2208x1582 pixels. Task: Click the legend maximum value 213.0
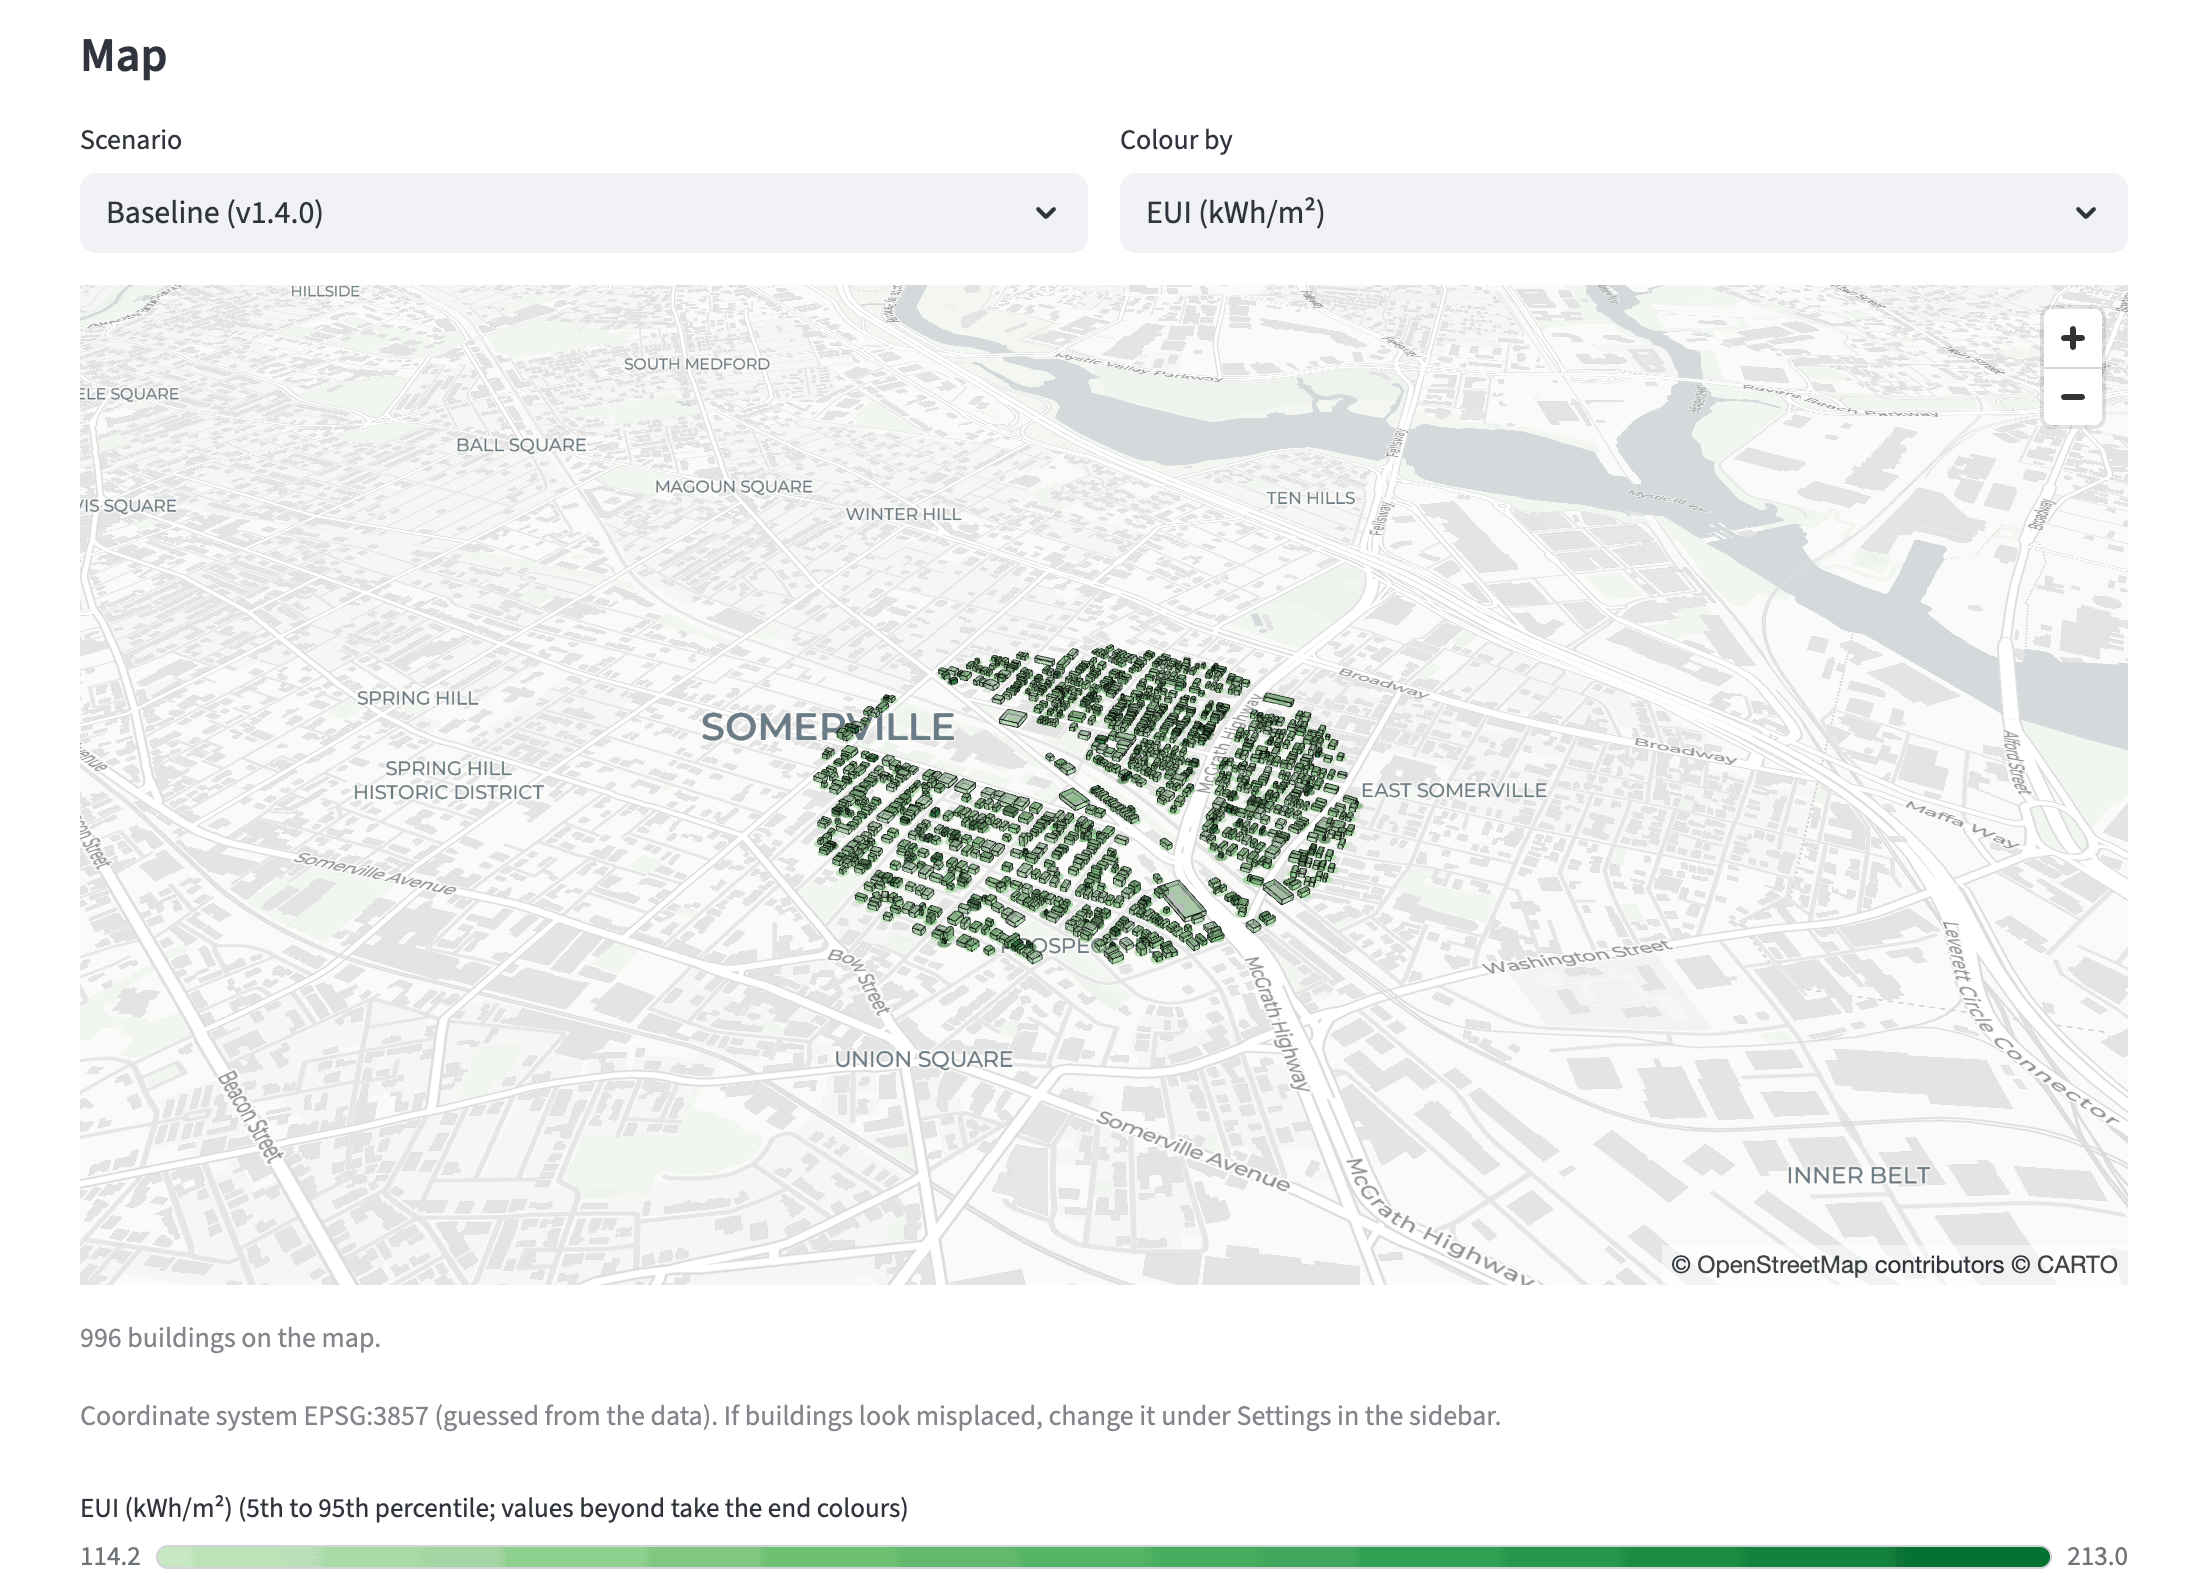pos(2097,1556)
